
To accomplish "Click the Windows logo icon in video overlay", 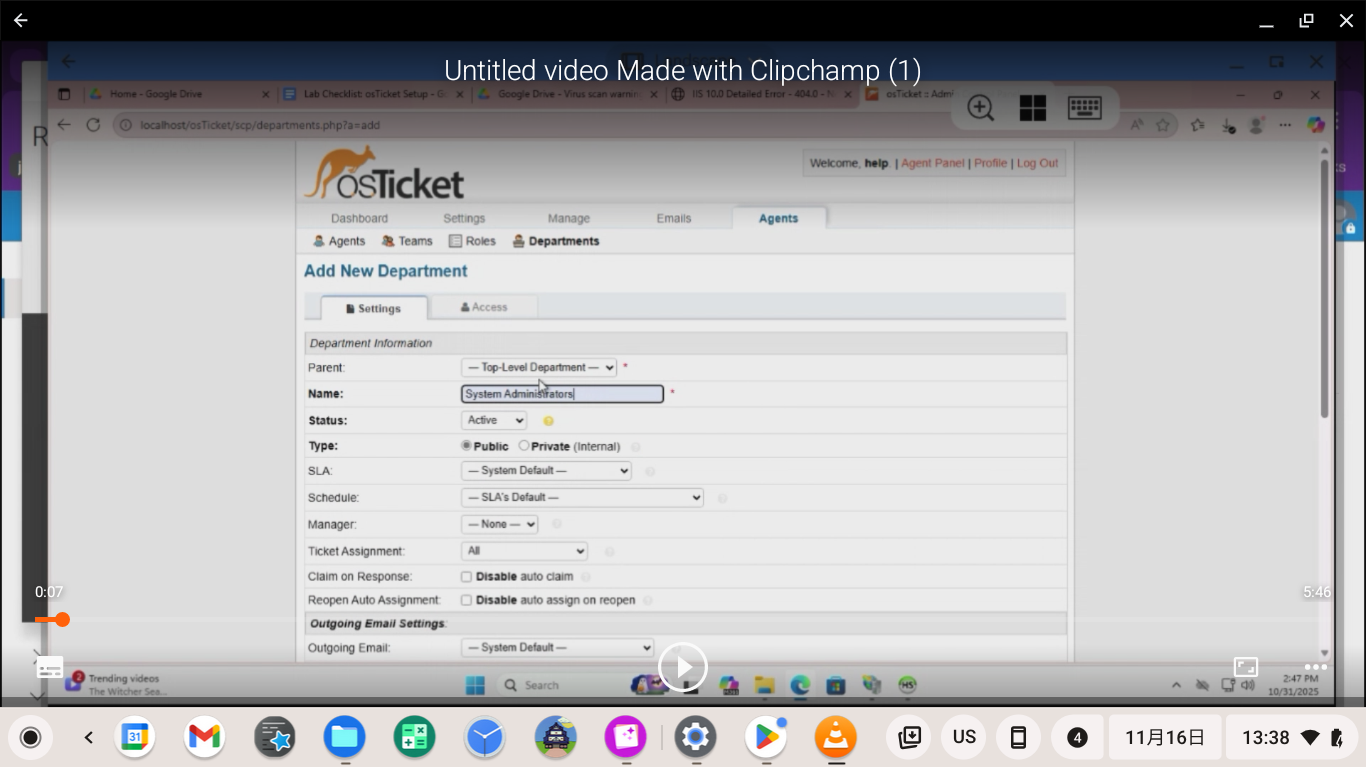I will (1033, 108).
